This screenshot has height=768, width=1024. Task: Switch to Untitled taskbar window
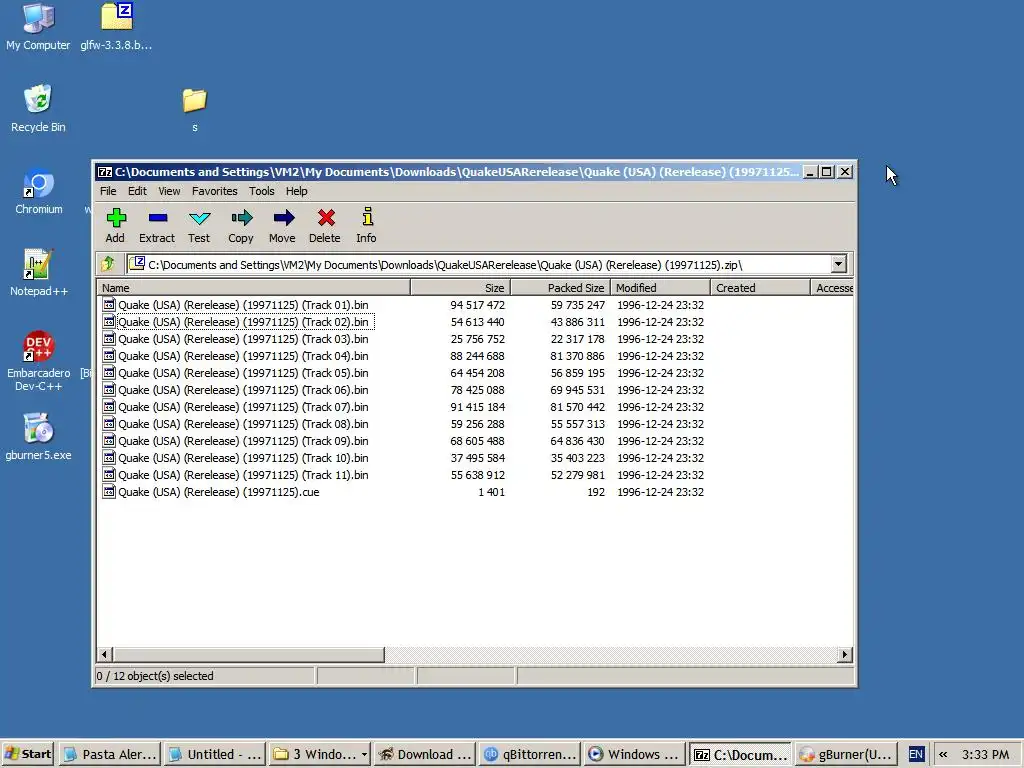[x=214, y=754]
